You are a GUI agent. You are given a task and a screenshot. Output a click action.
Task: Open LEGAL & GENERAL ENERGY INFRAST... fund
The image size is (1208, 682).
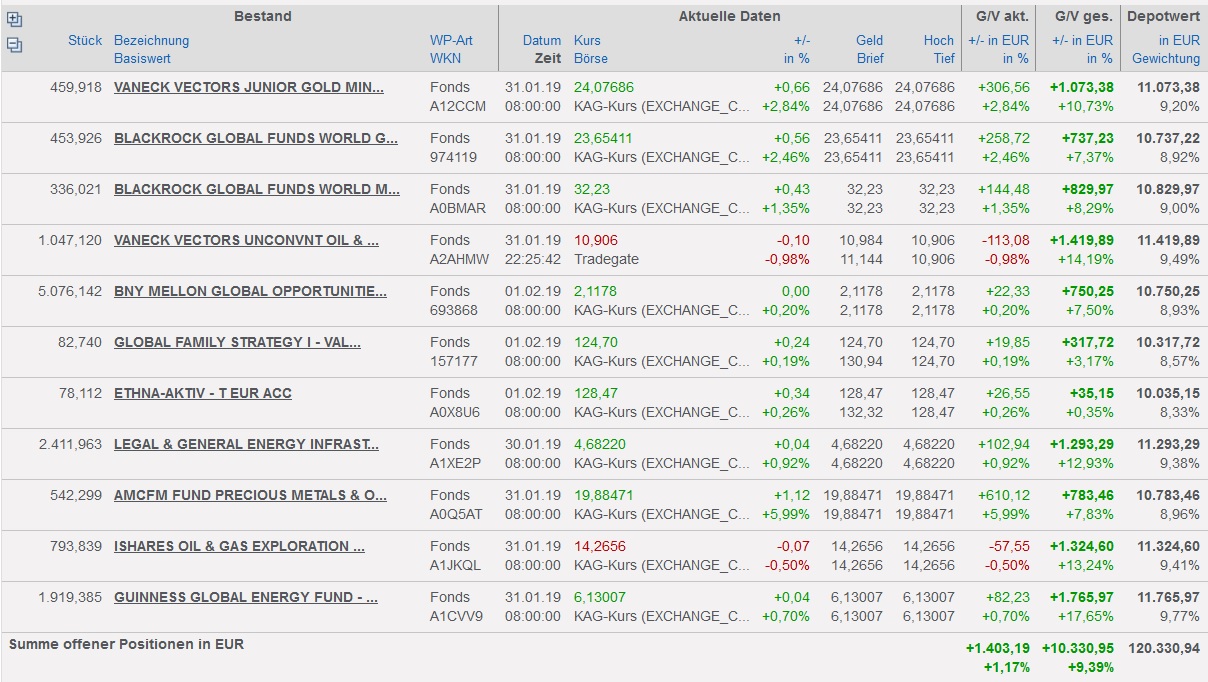pos(247,444)
